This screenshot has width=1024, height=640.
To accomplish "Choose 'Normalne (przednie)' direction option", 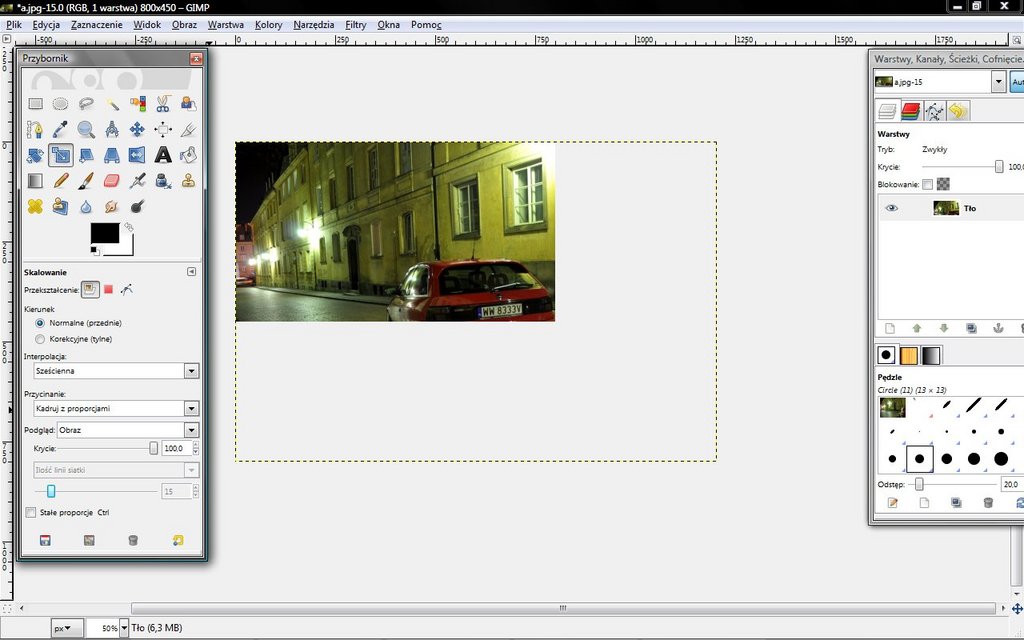I will 40,323.
